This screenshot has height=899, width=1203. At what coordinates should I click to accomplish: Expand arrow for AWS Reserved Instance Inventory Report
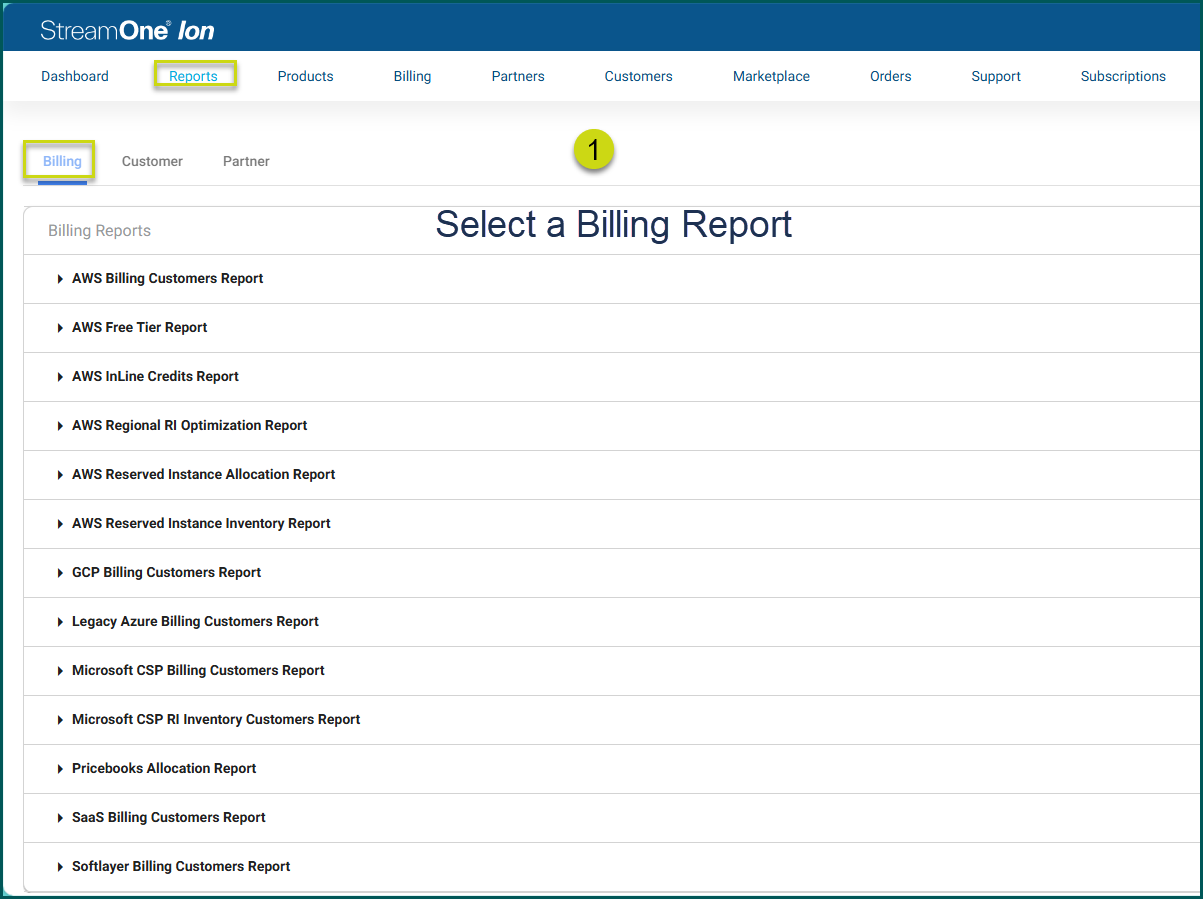click(x=61, y=524)
